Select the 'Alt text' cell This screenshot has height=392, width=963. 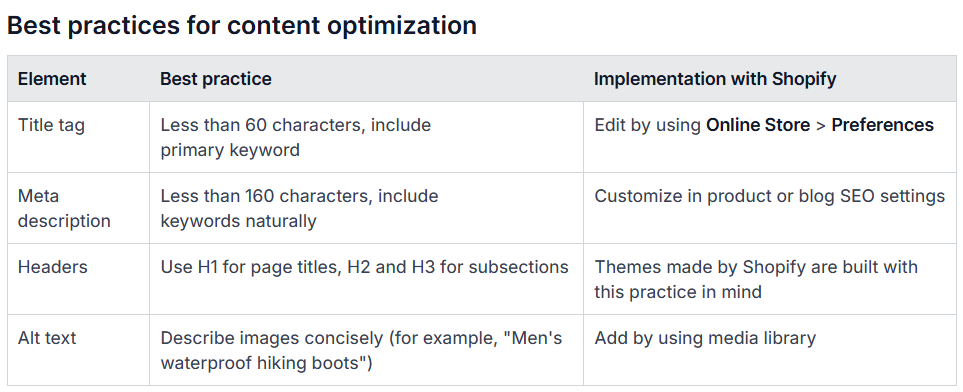pos(79,350)
